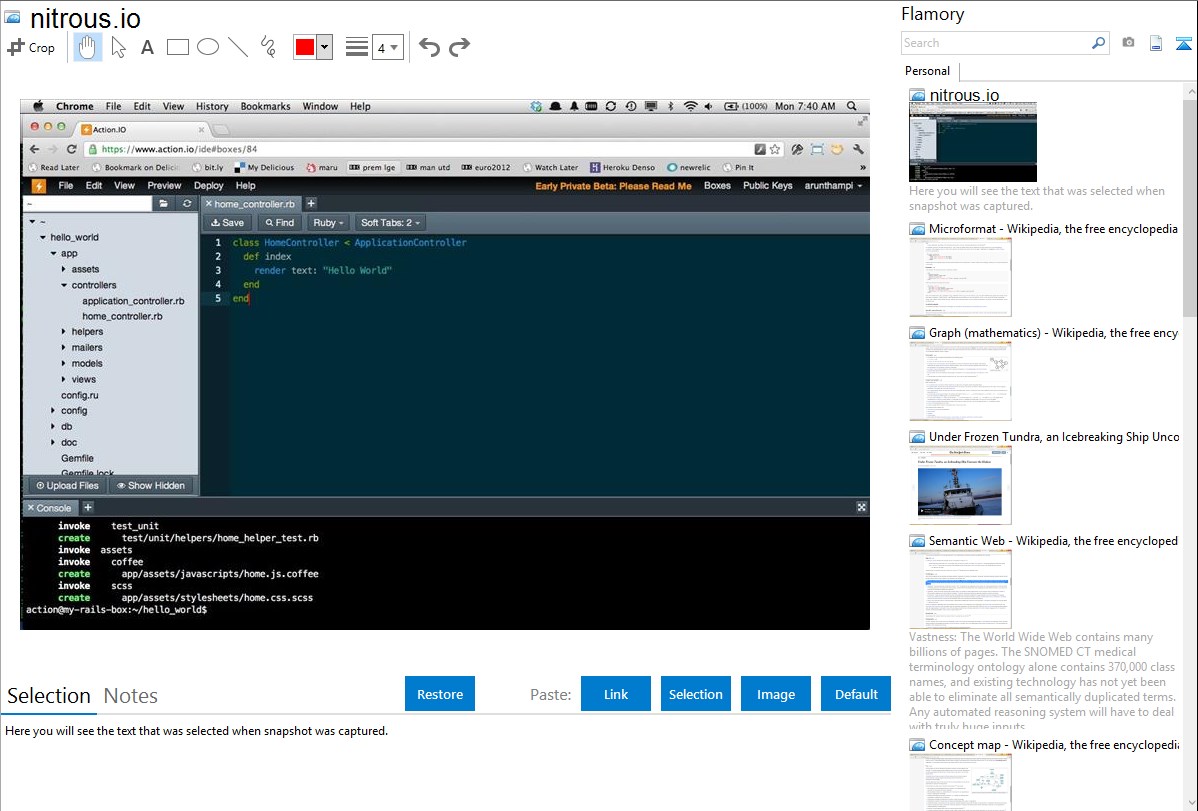The image size is (1198, 811).
Task: Choose the arrow pointer tool
Action: pos(118,47)
